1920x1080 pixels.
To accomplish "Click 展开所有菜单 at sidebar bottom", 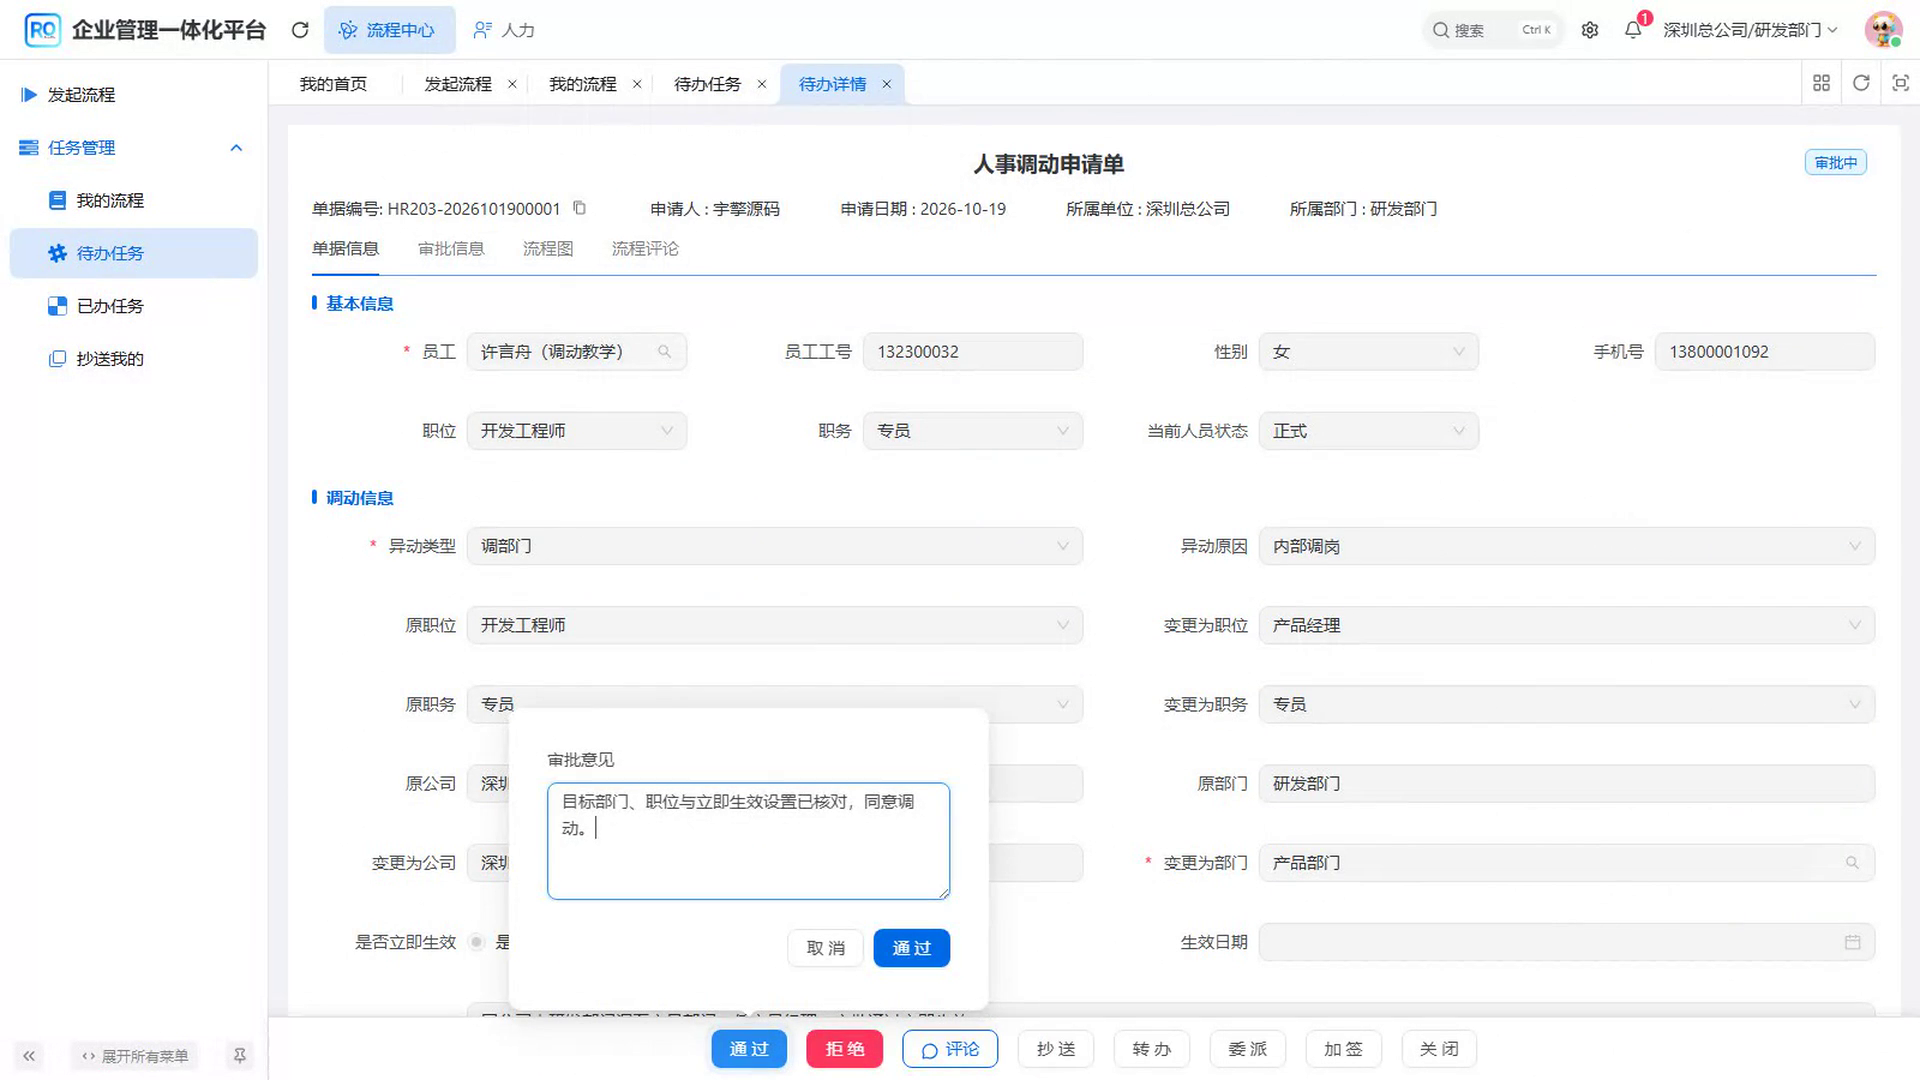I will point(135,1056).
